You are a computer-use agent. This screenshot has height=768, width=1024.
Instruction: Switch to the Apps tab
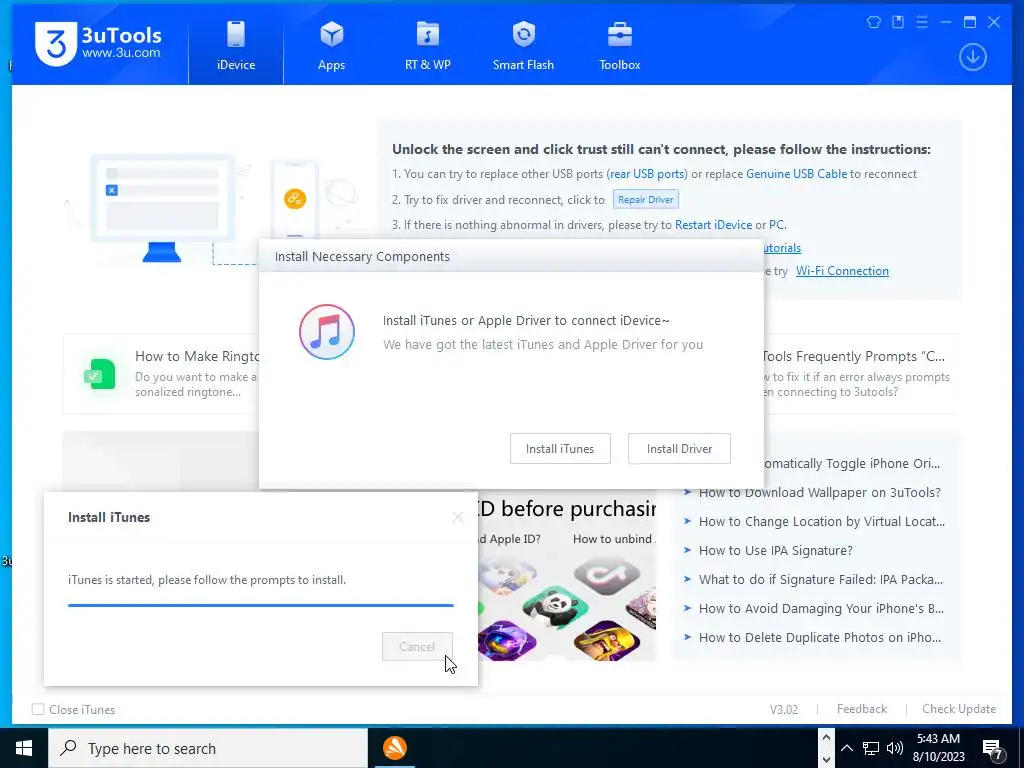pos(332,46)
